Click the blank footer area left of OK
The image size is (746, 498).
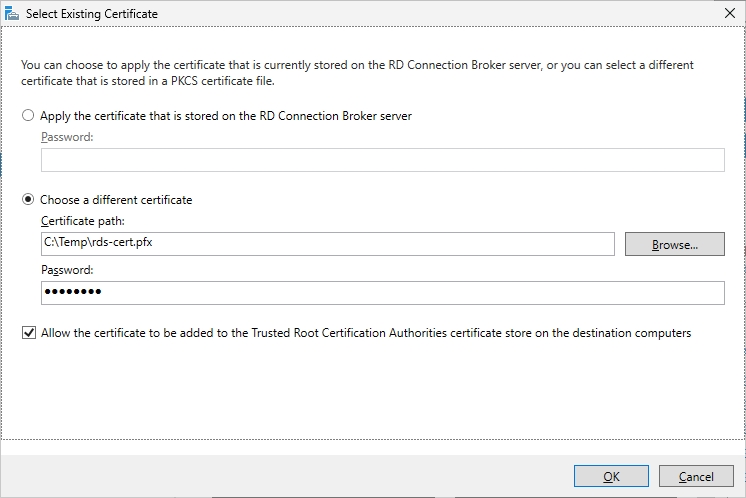tap(280, 477)
